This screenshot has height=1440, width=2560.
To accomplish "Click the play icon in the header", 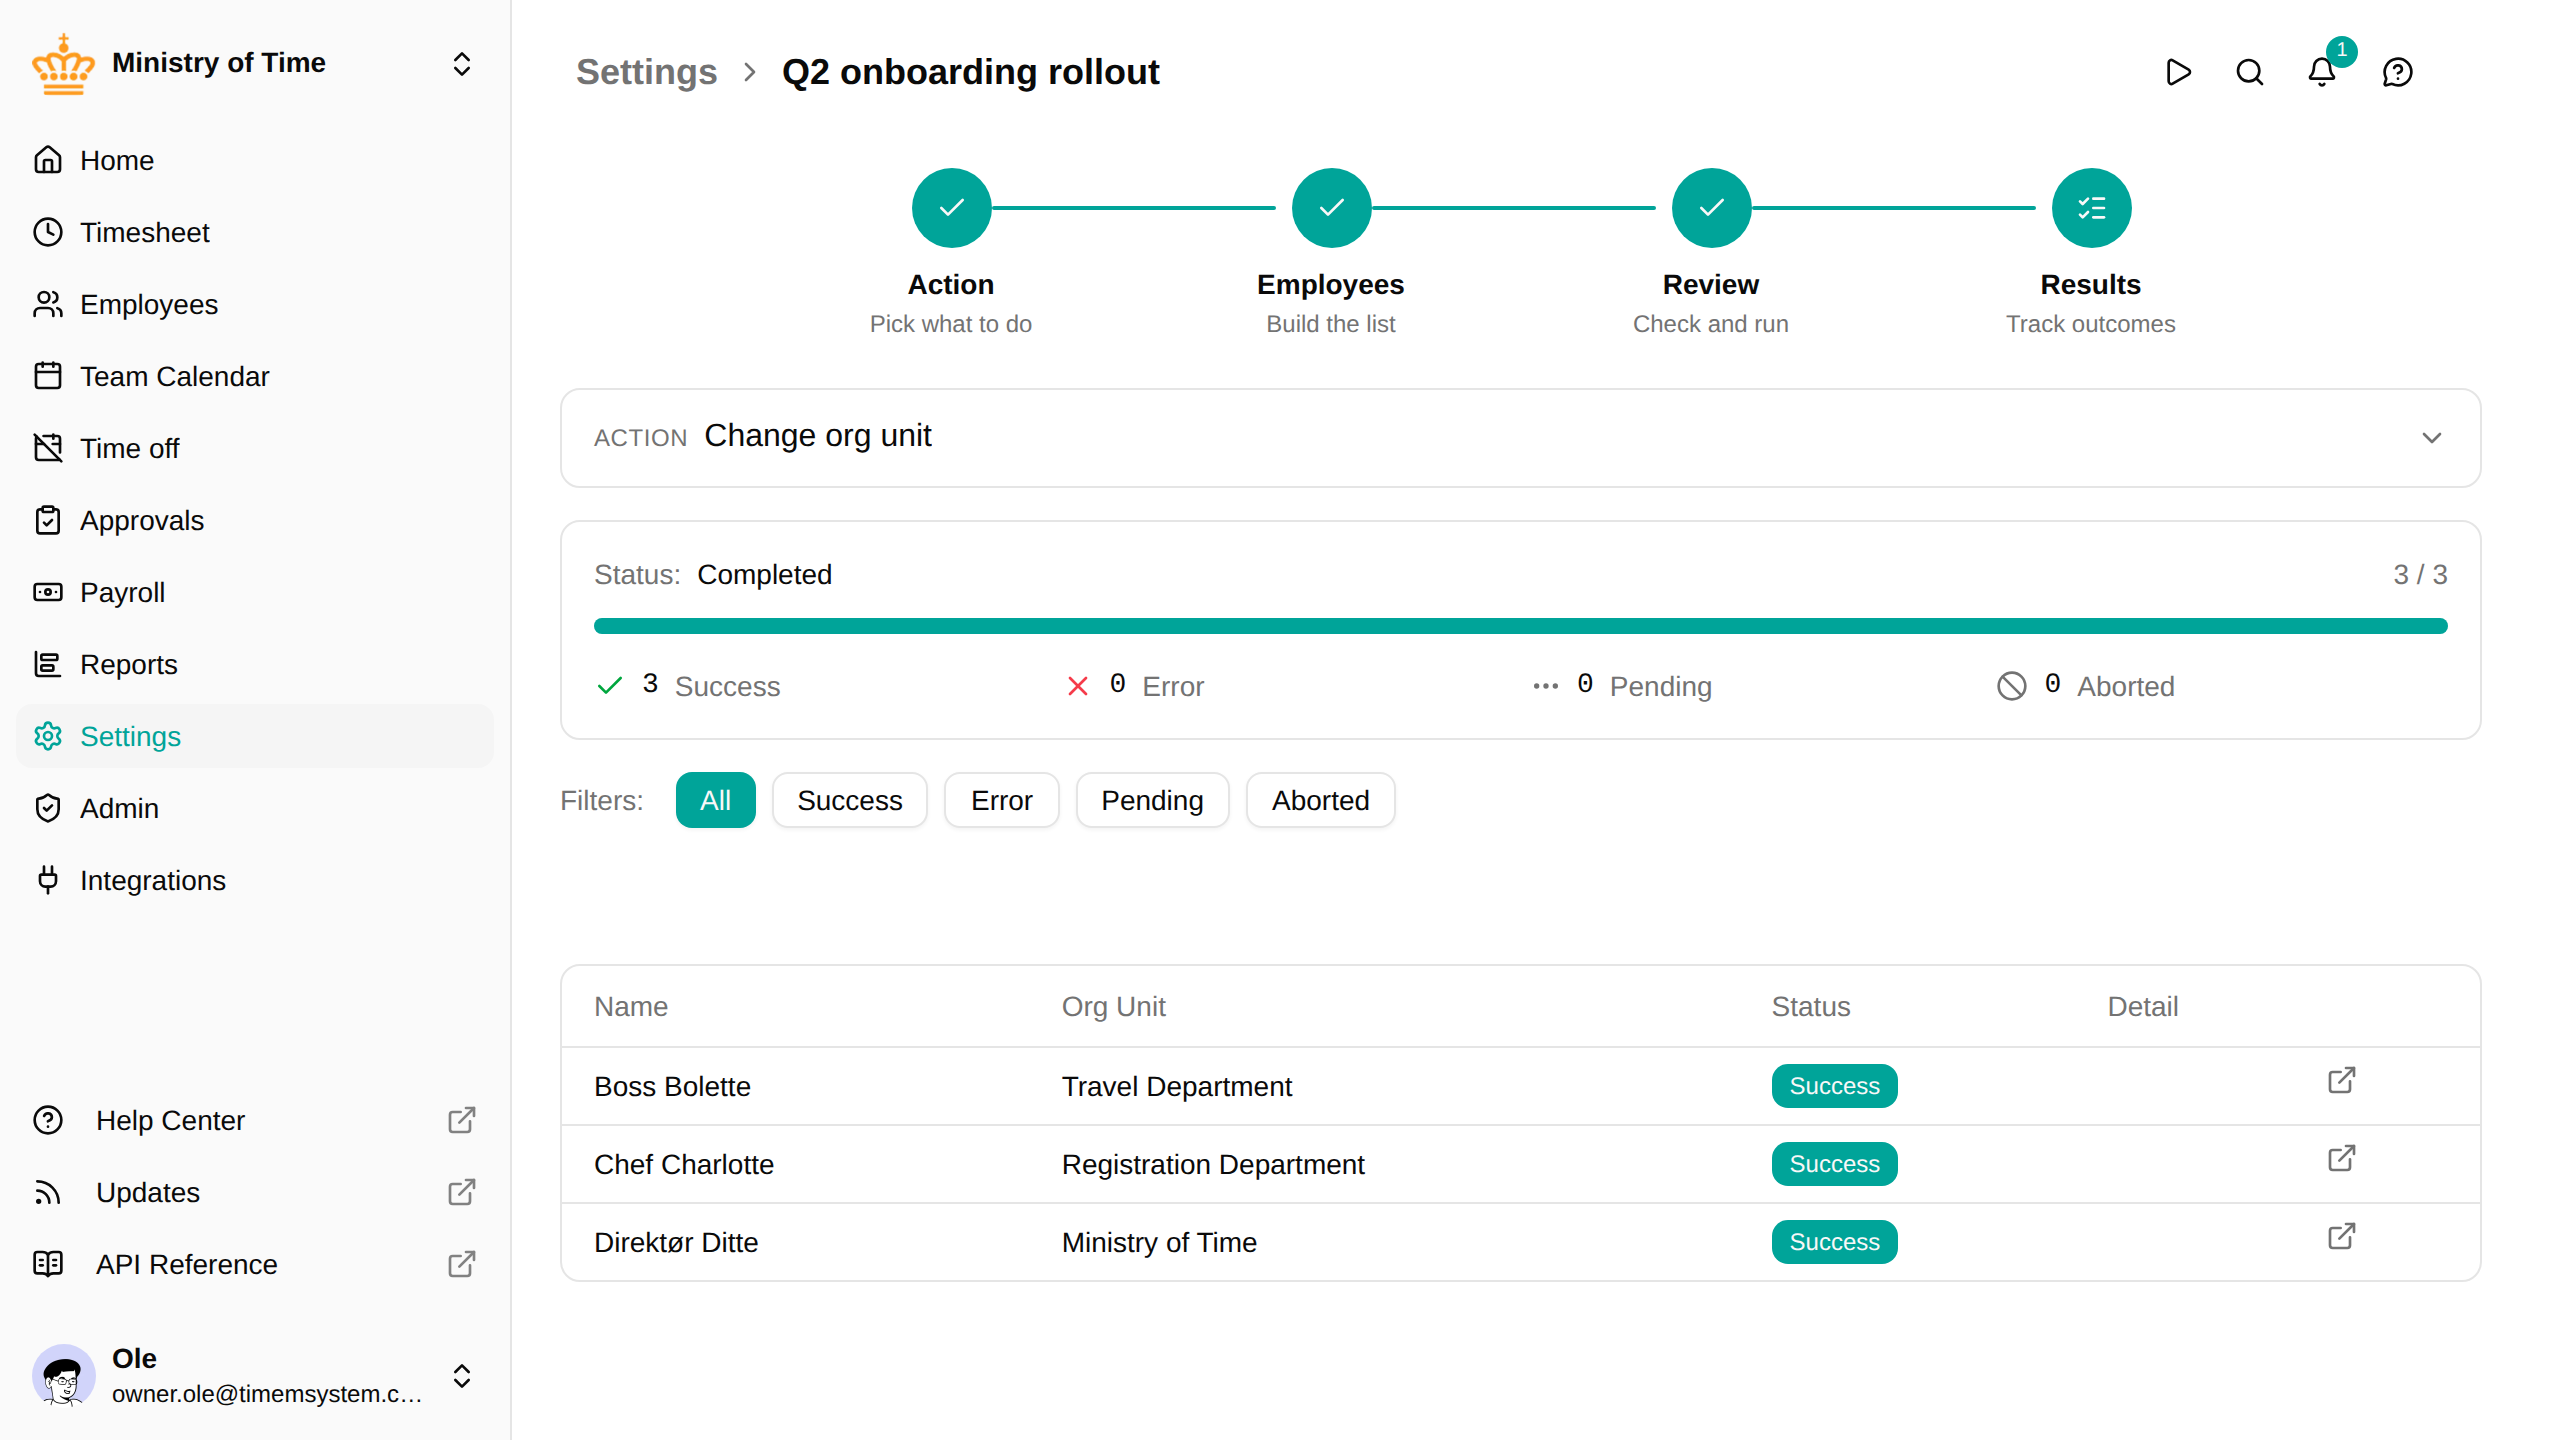I will pos(2178,72).
